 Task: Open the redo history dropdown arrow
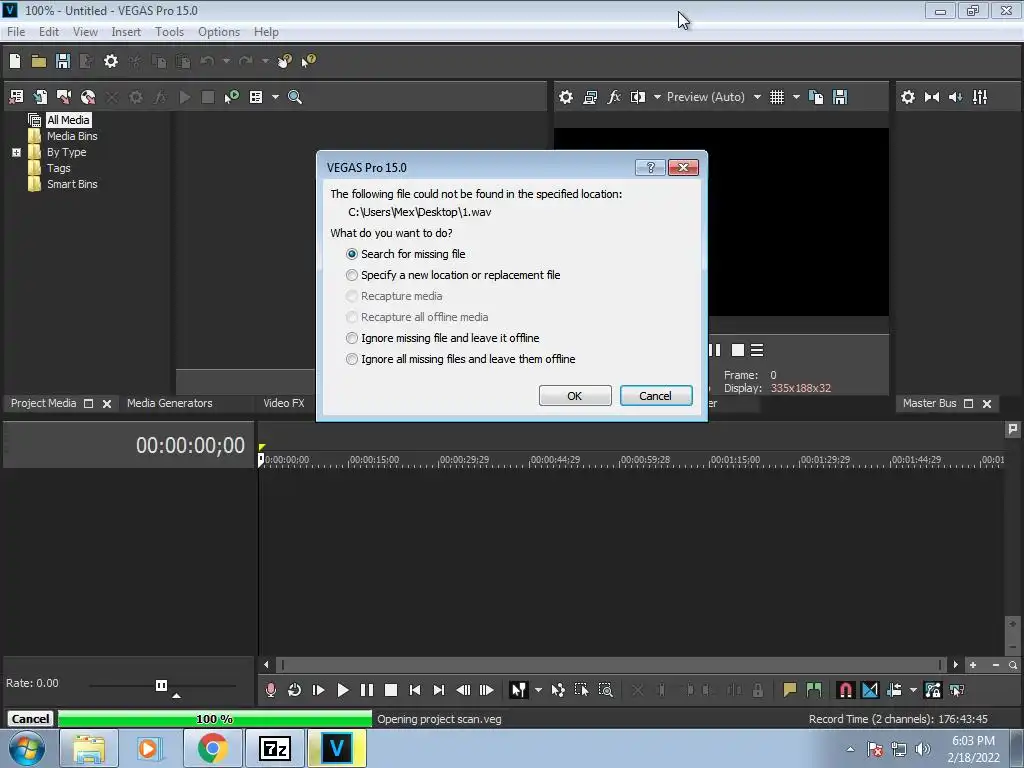coord(265,61)
